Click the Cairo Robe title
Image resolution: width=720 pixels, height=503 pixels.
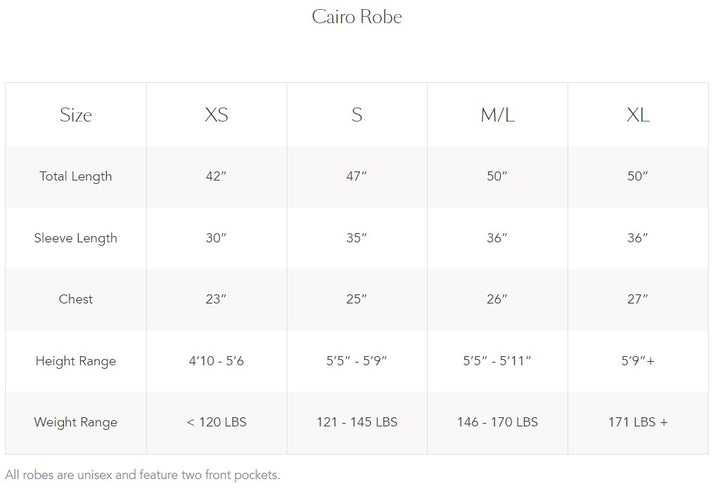point(356,17)
